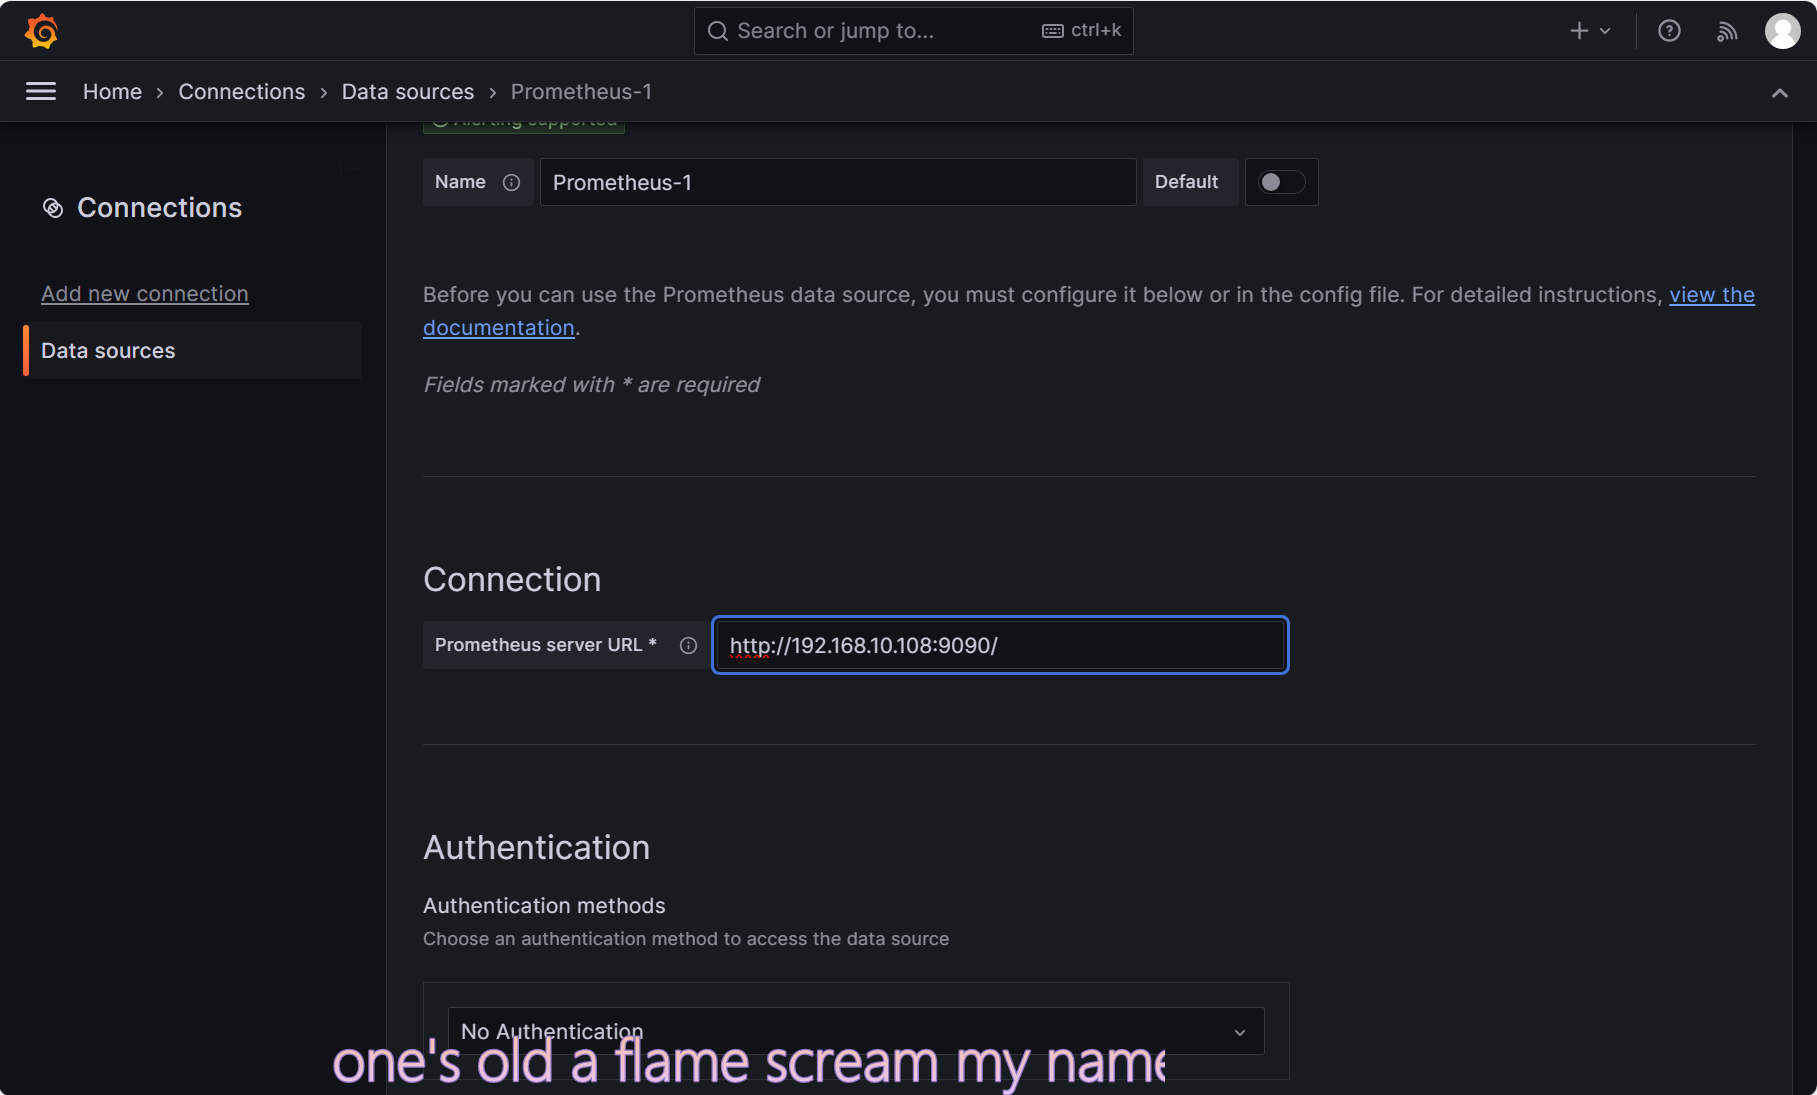The image size is (1817, 1095).
Task: Click the Name input with Prometheus-1
Action: point(838,182)
